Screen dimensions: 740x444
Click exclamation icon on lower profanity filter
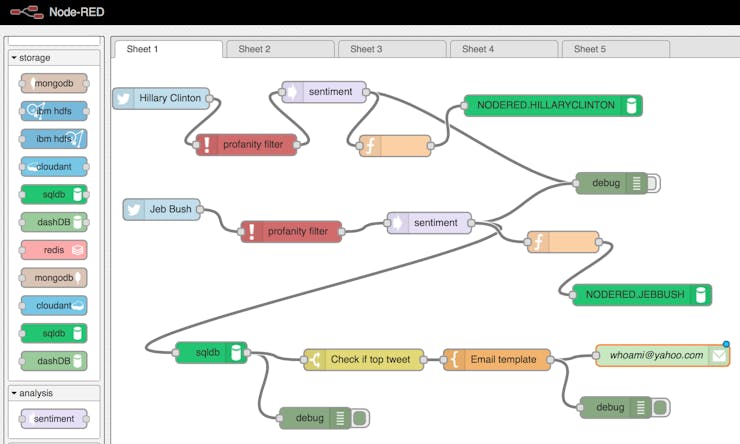[252, 232]
